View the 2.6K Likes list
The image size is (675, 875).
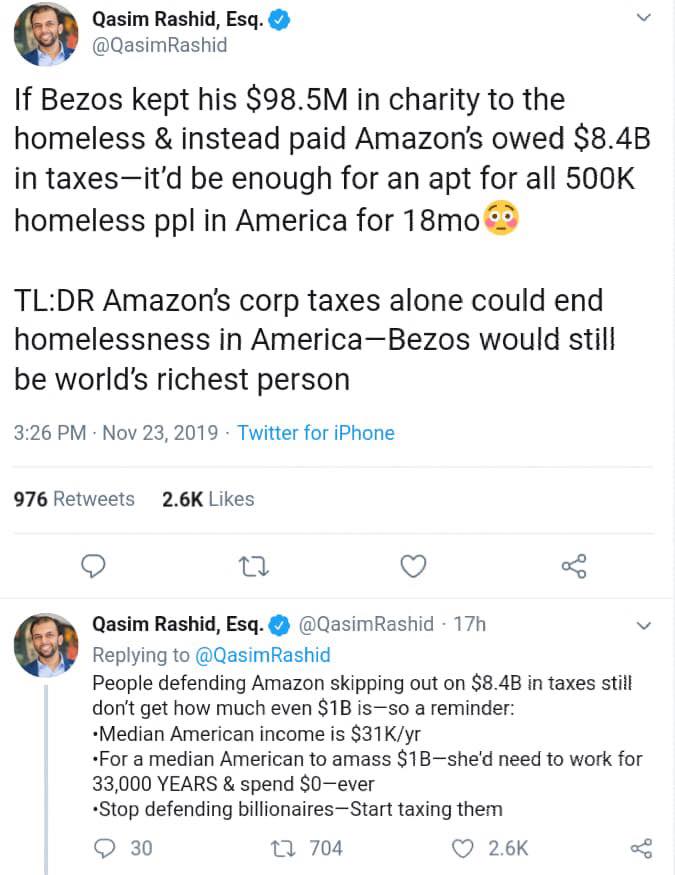(208, 498)
